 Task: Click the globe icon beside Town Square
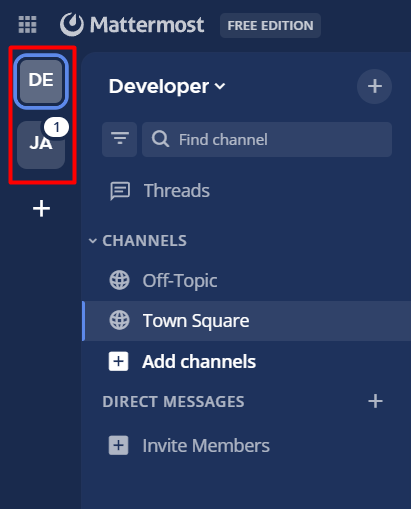(119, 320)
